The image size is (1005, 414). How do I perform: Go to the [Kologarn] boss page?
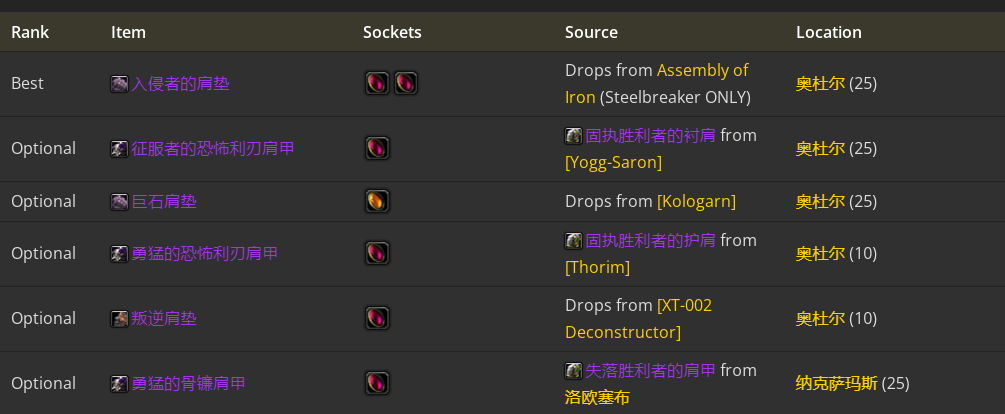tap(696, 202)
